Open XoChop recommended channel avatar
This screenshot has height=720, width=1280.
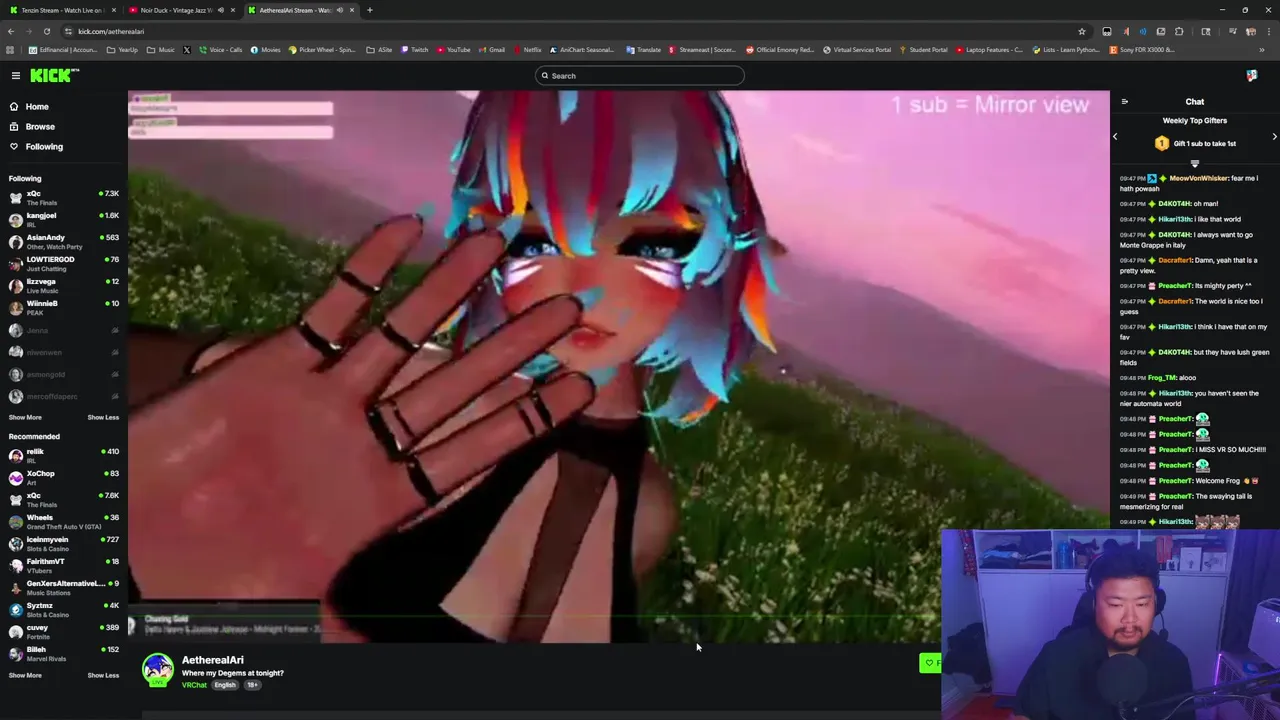coord(16,478)
